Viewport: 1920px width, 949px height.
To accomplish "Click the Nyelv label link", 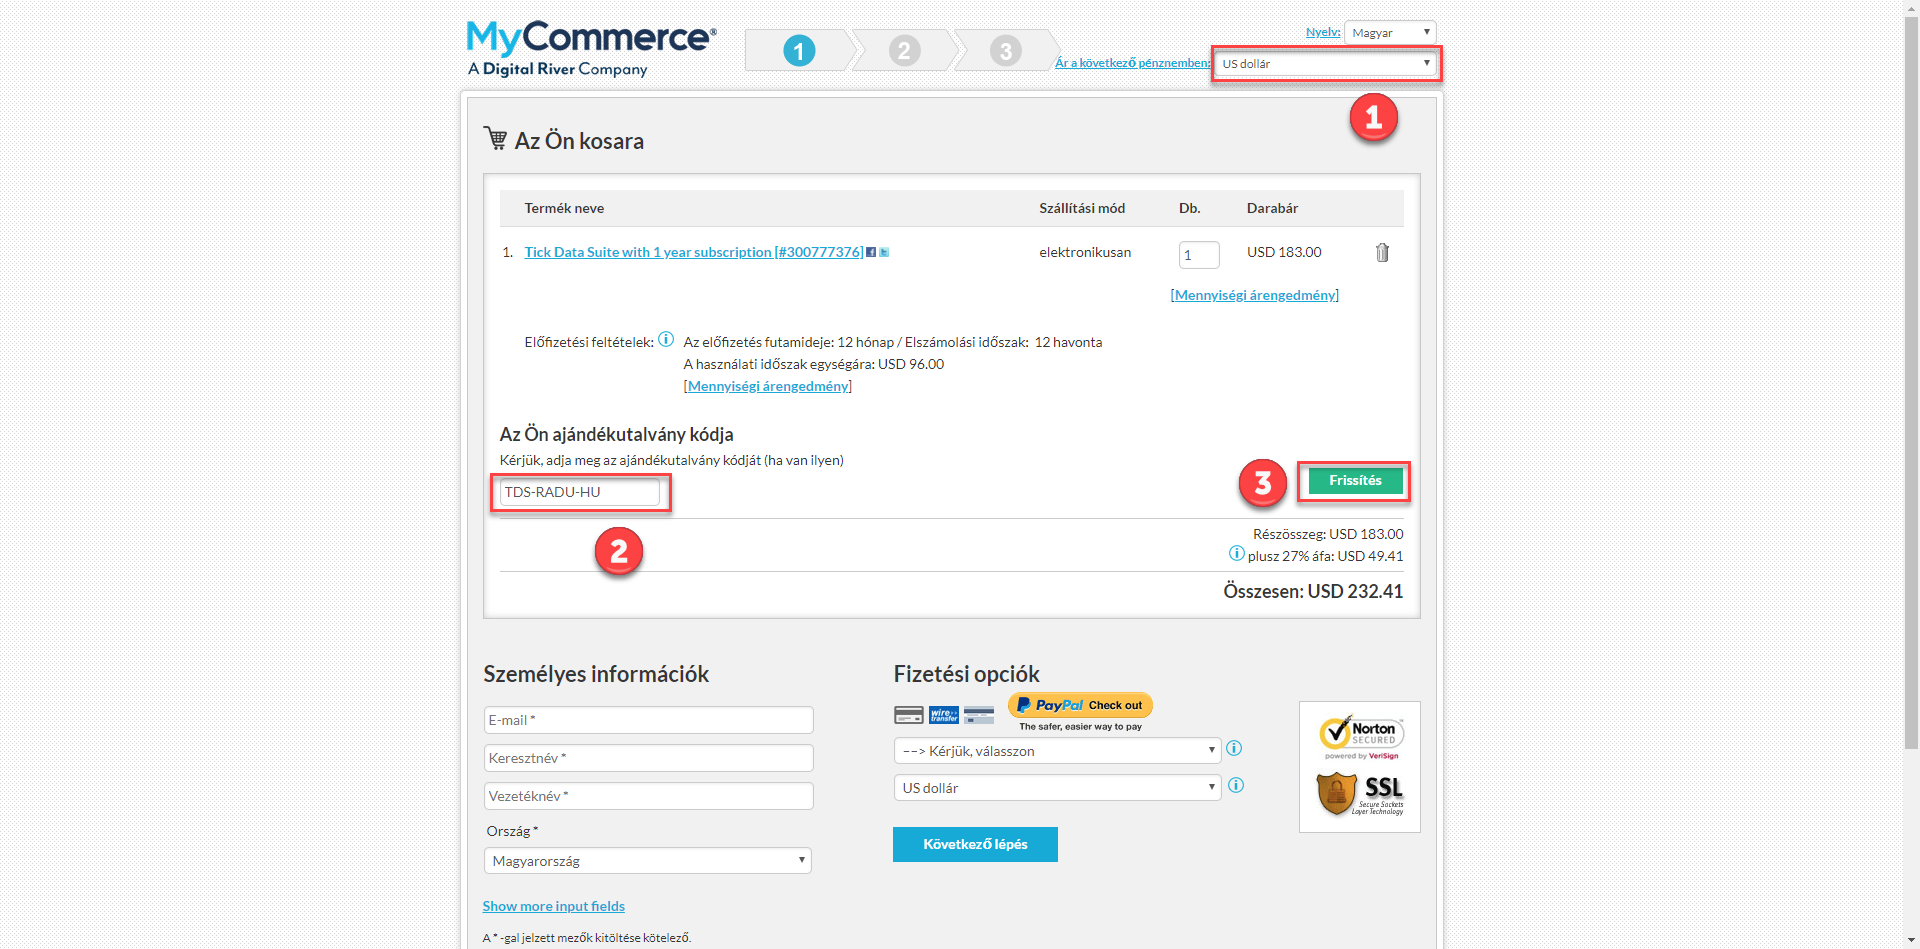I will tap(1323, 32).
